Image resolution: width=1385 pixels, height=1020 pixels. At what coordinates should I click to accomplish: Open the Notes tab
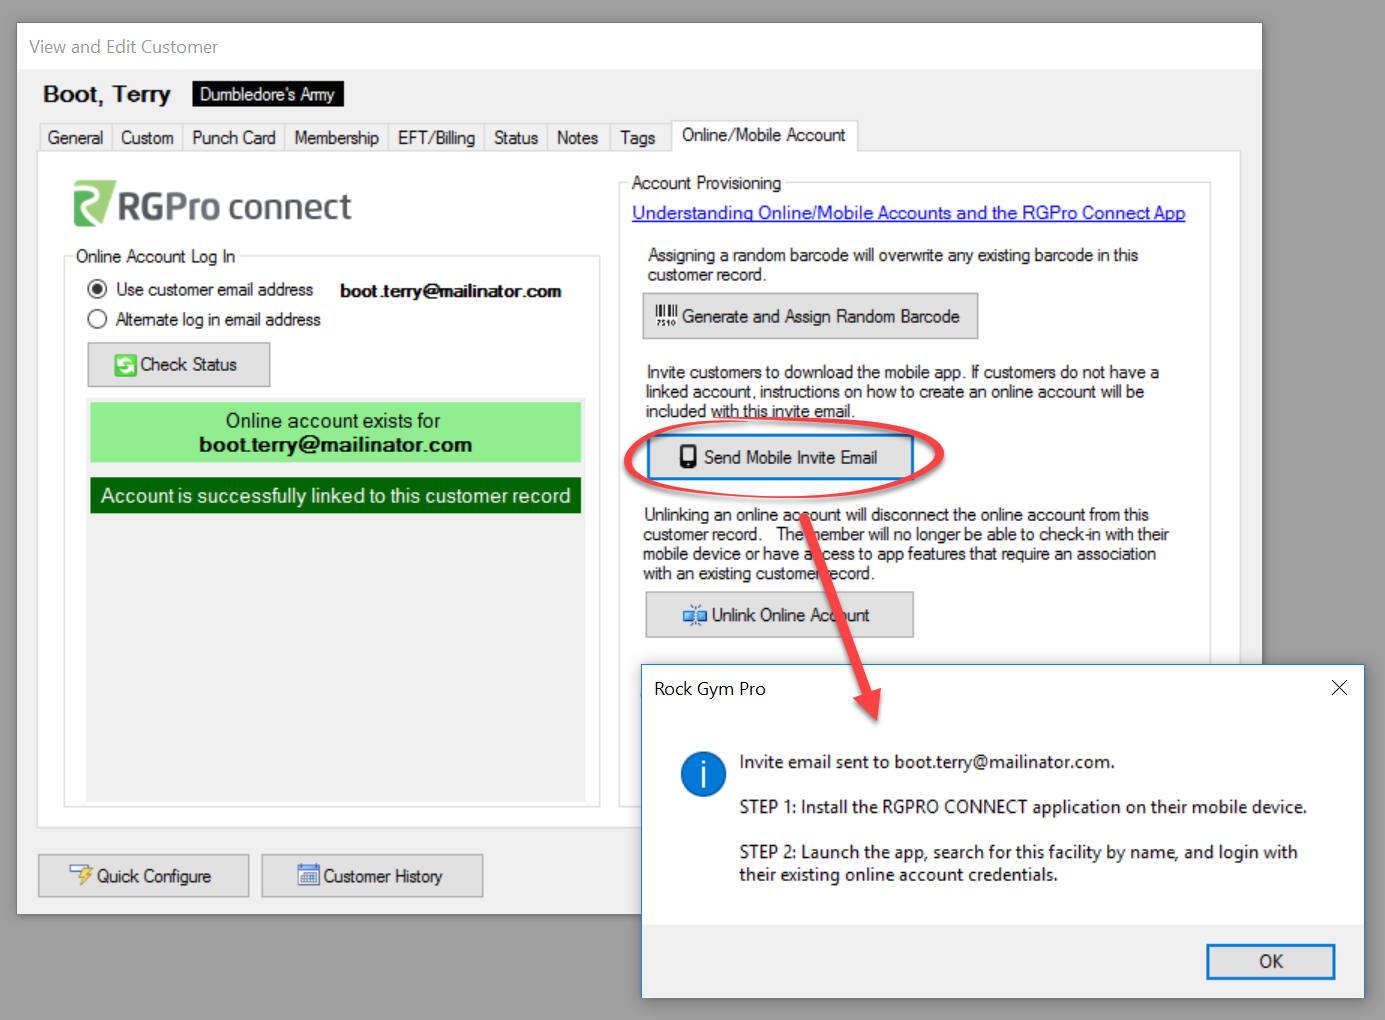(x=577, y=138)
